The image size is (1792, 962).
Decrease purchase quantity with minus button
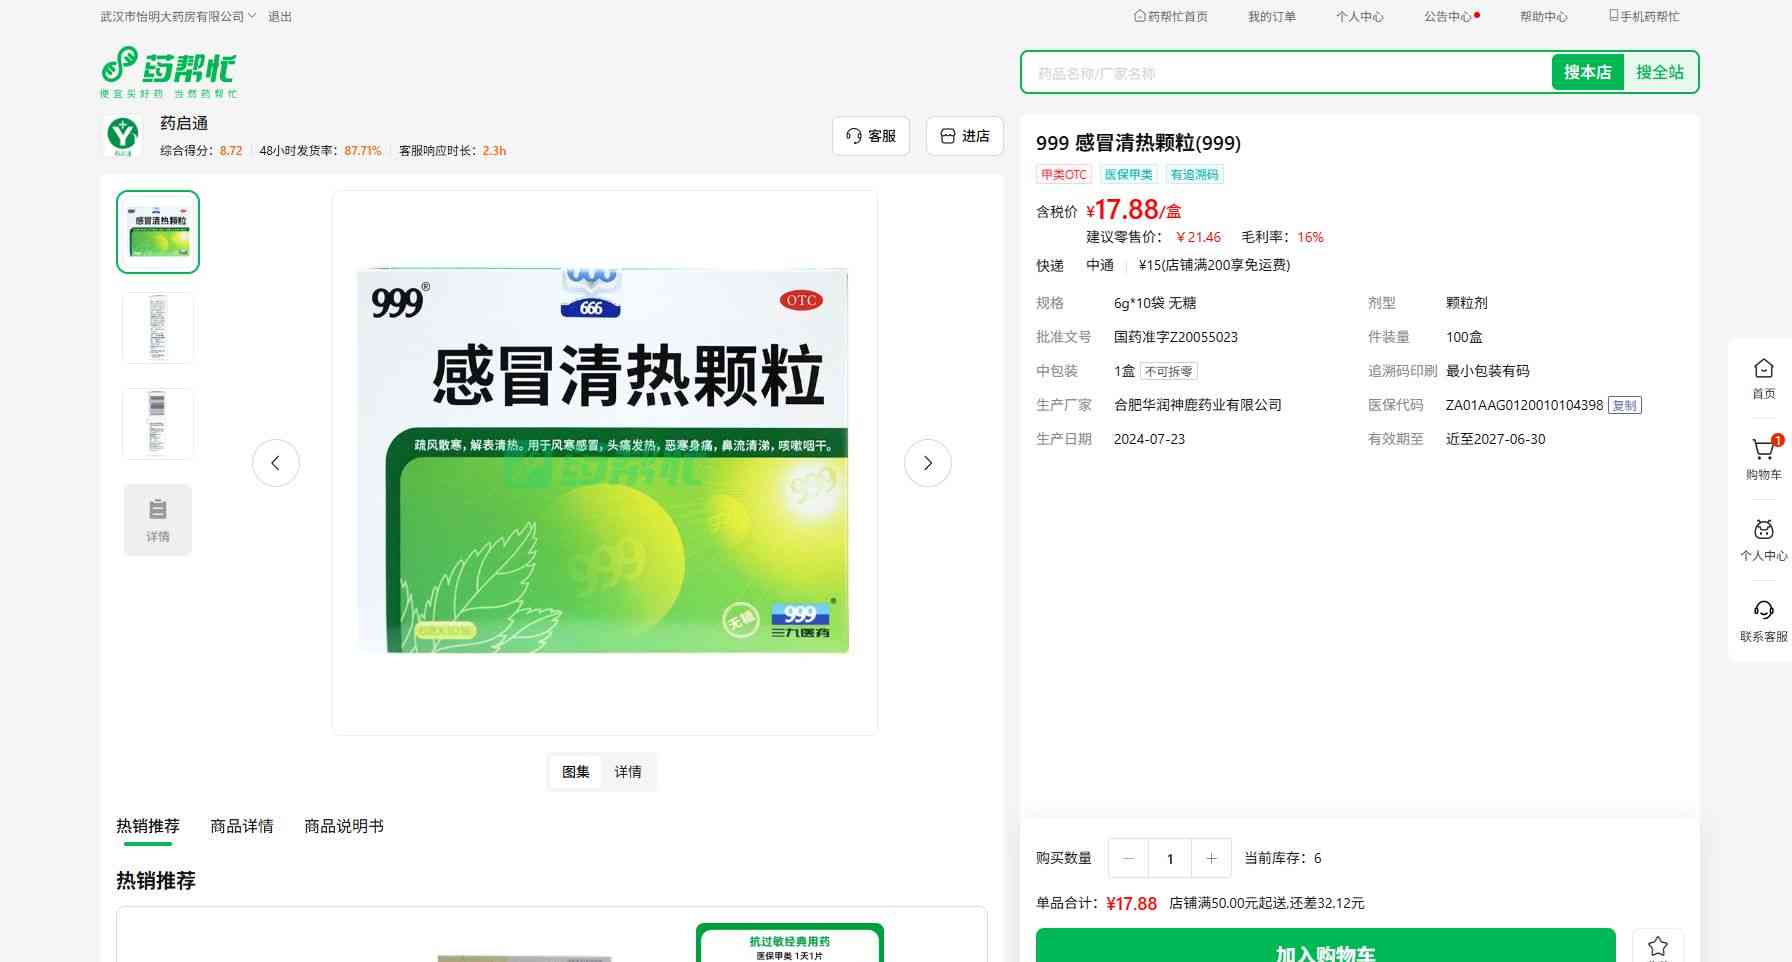click(x=1129, y=858)
